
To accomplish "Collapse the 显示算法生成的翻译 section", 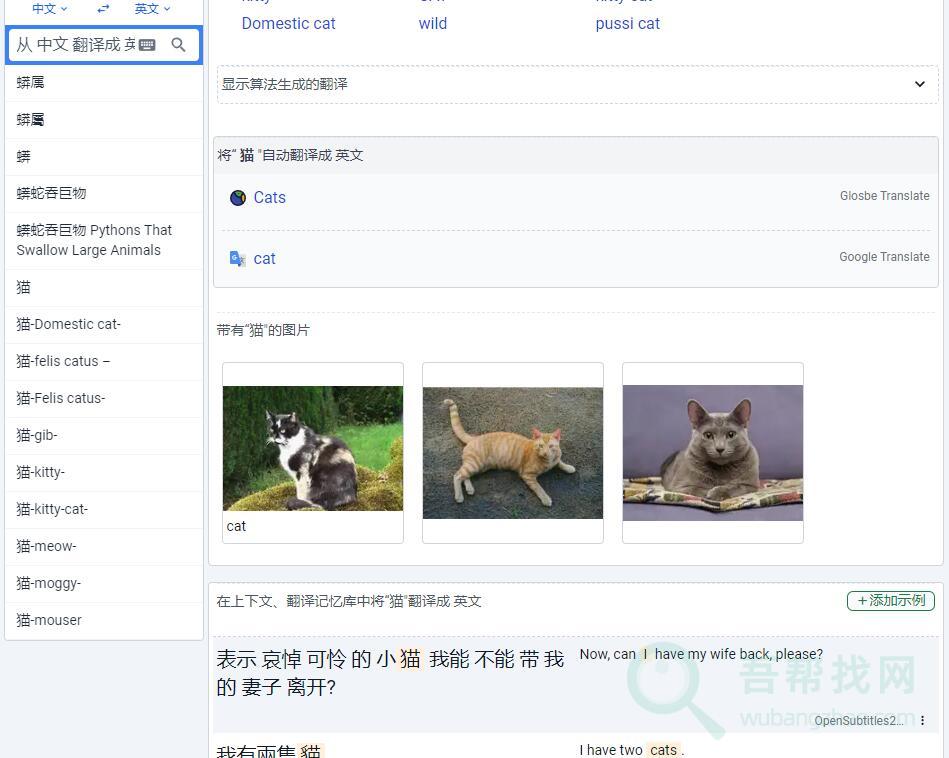I will (x=919, y=84).
